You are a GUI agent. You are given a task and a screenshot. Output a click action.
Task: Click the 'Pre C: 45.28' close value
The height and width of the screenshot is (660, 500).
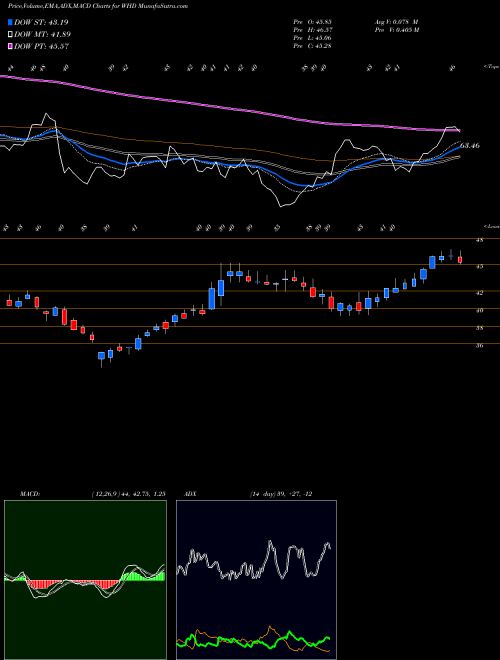click(312, 46)
